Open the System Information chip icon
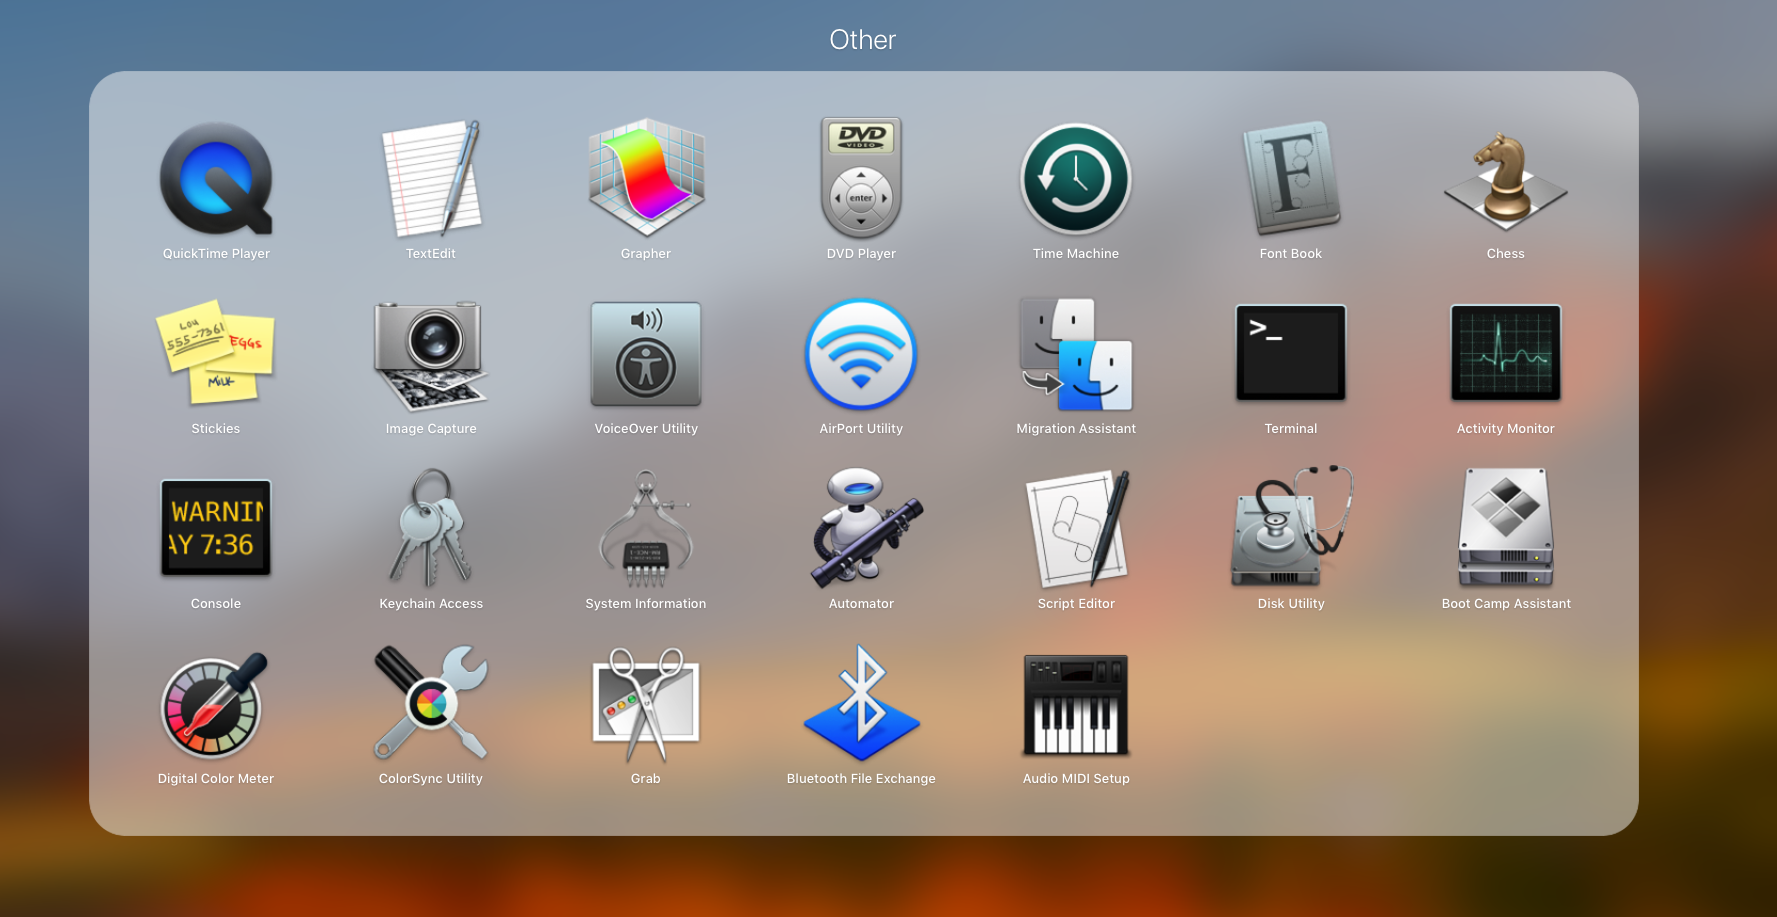1777x917 pixels. click(x=646, y=529)
